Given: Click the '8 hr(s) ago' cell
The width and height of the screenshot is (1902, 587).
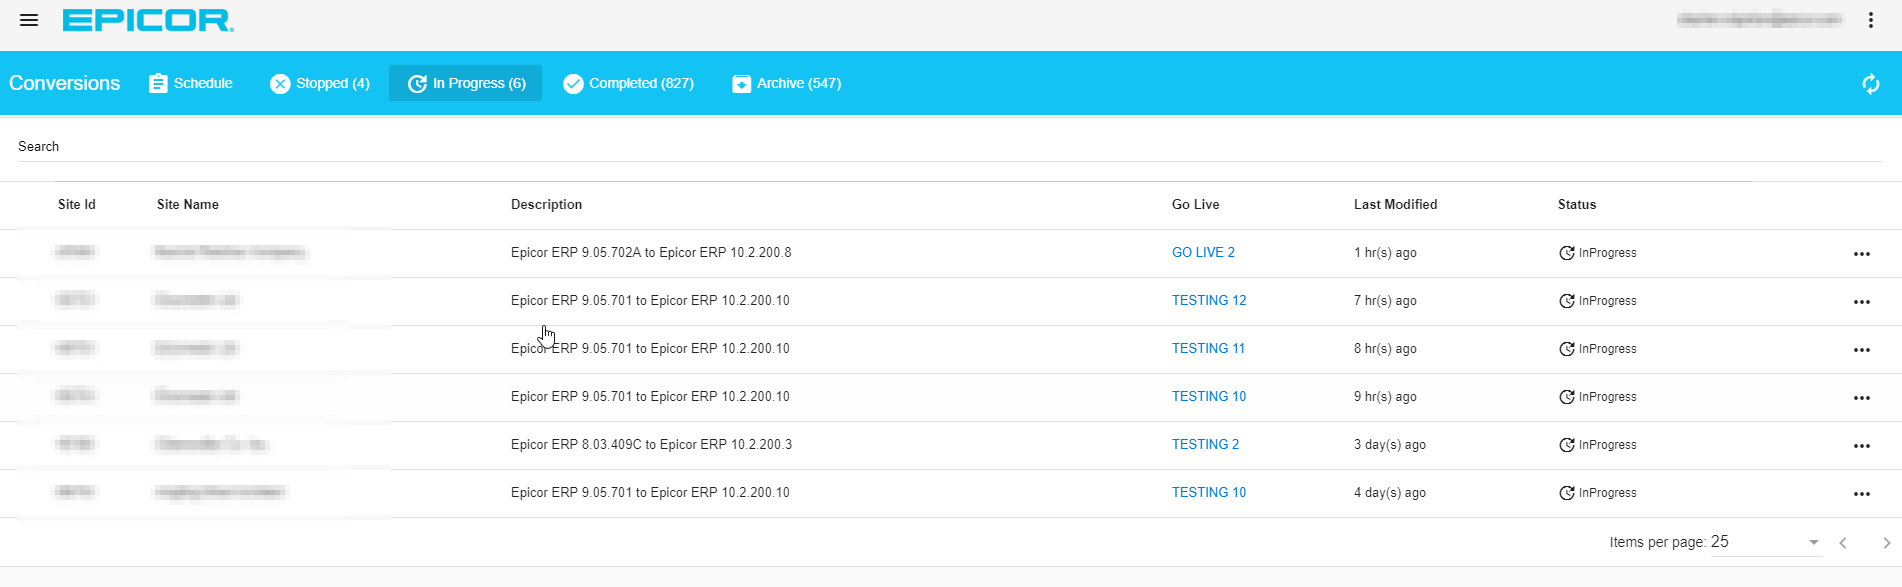Looking at the screenshot, I should tap(1385, 349).
